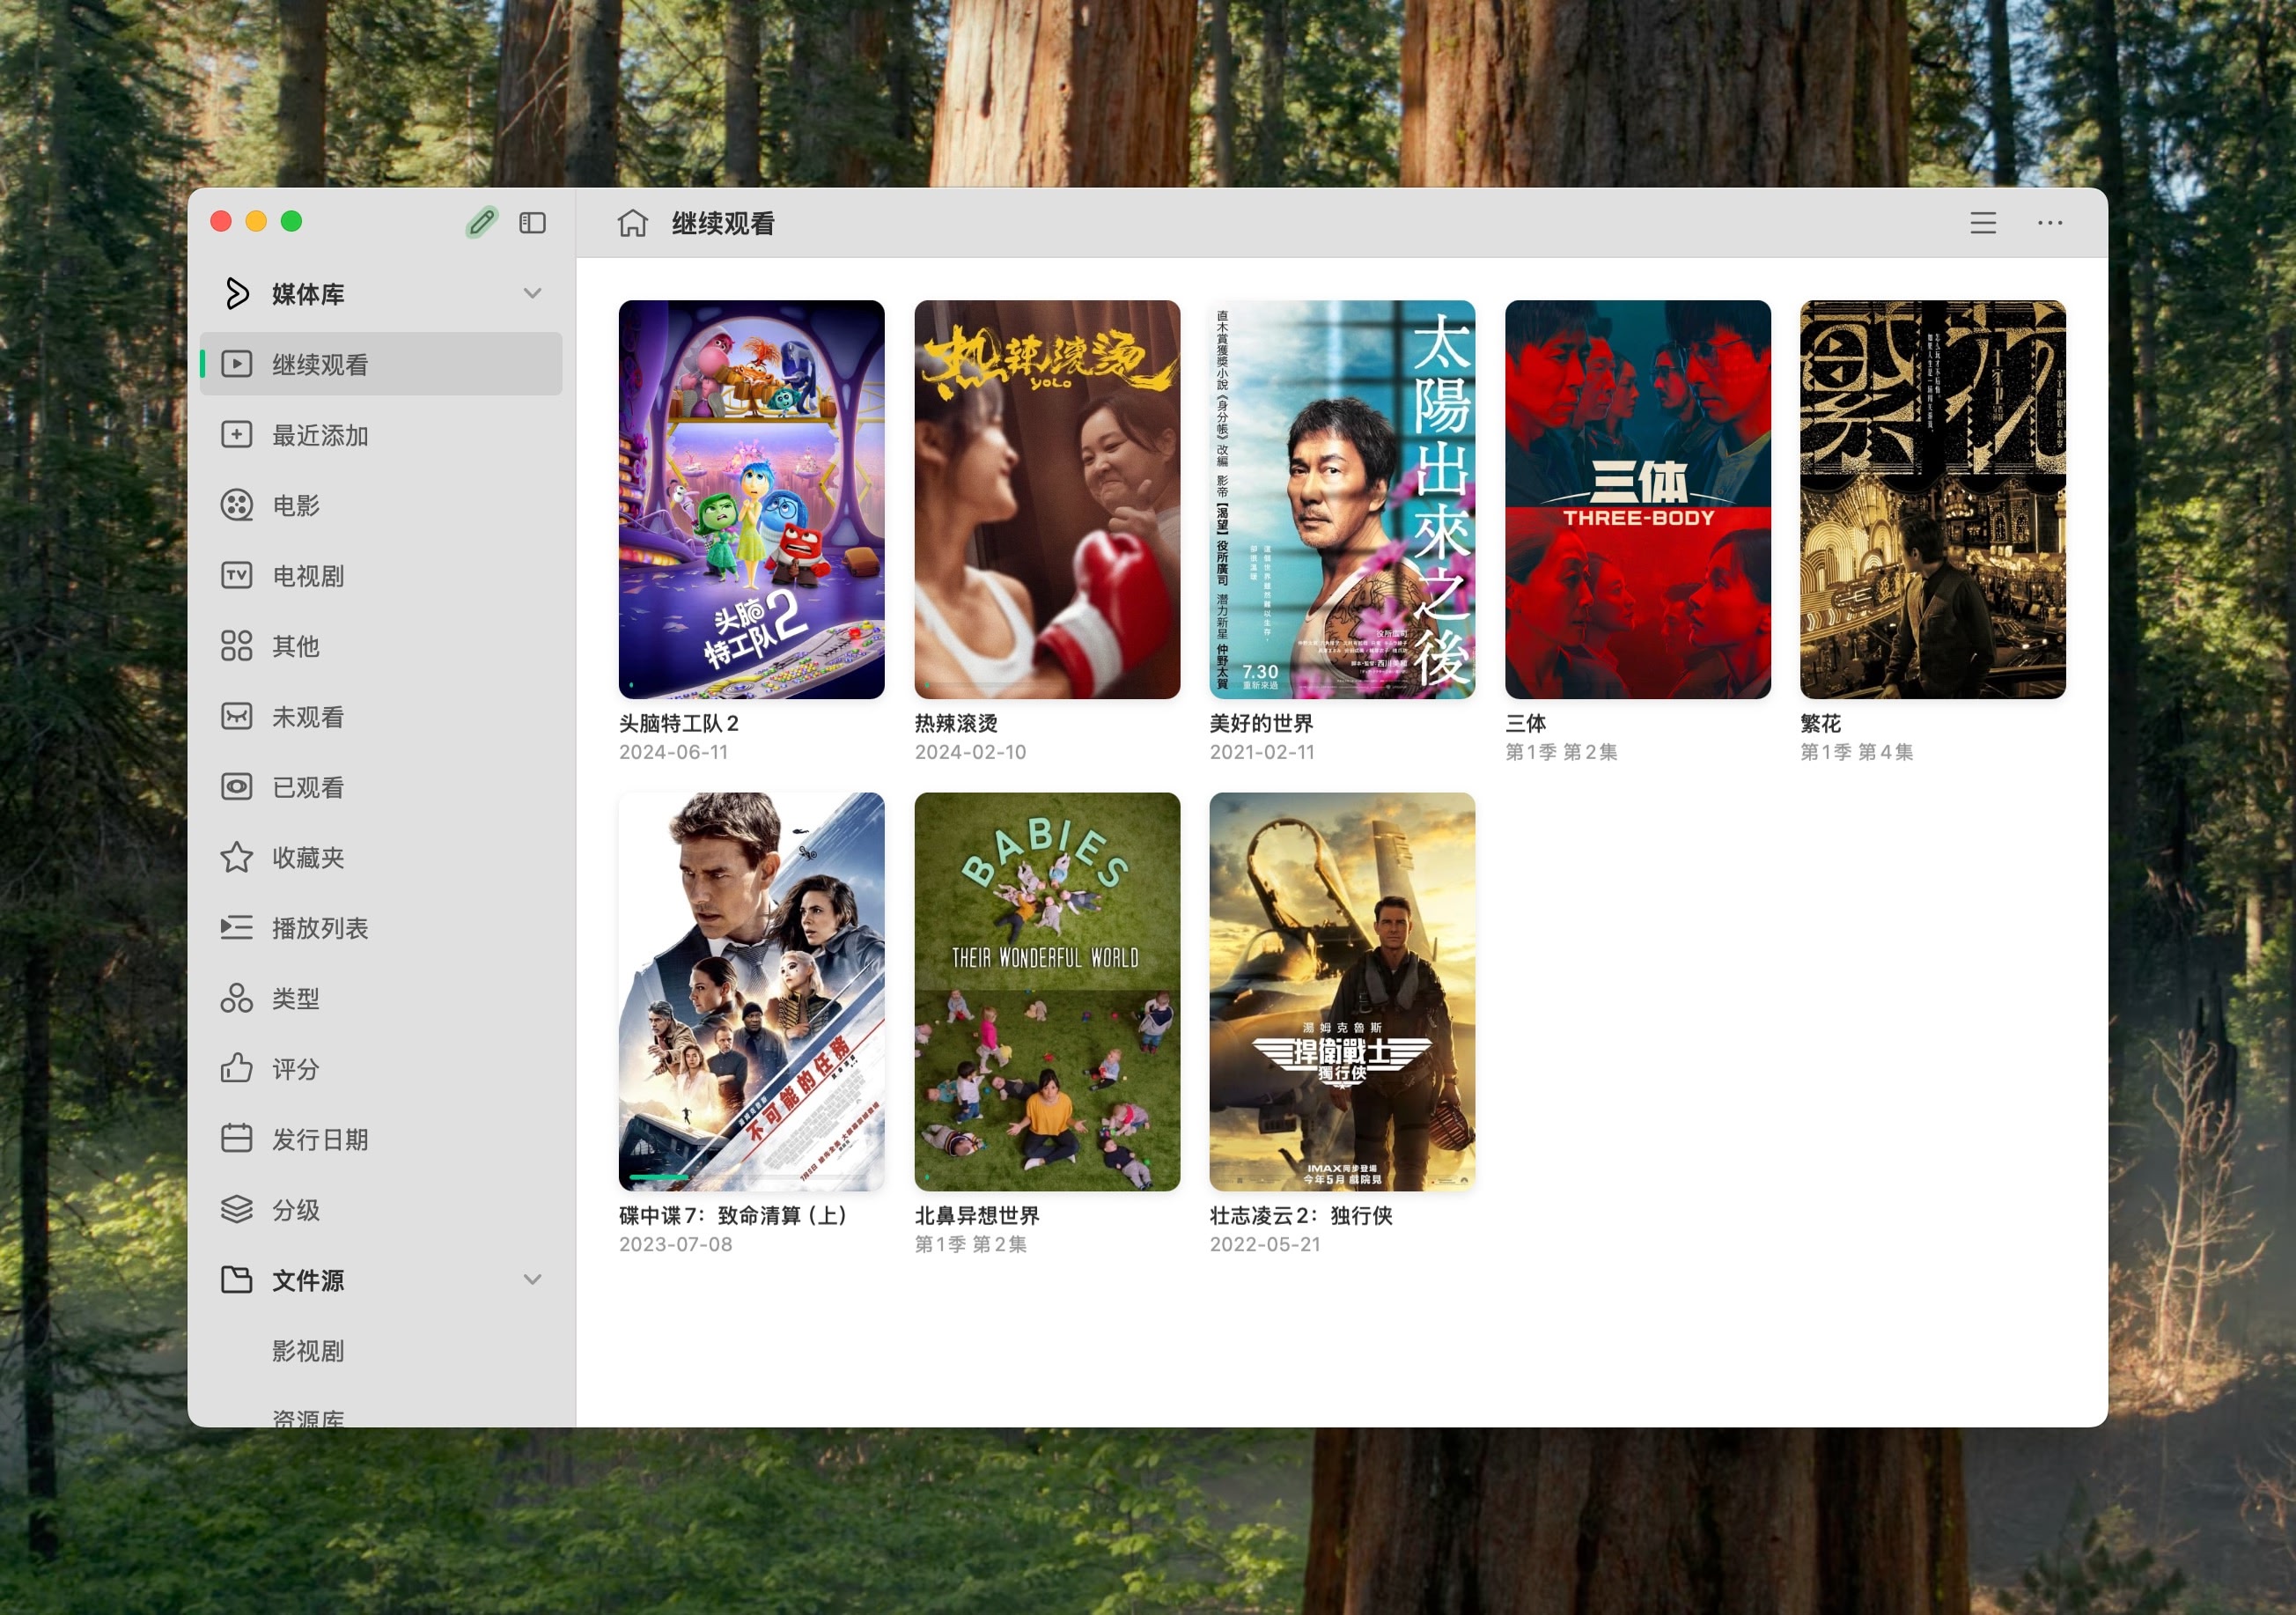Open 电视剧 sidebar section
Screen dimensions: 2296x1615
tap(381, 575)
